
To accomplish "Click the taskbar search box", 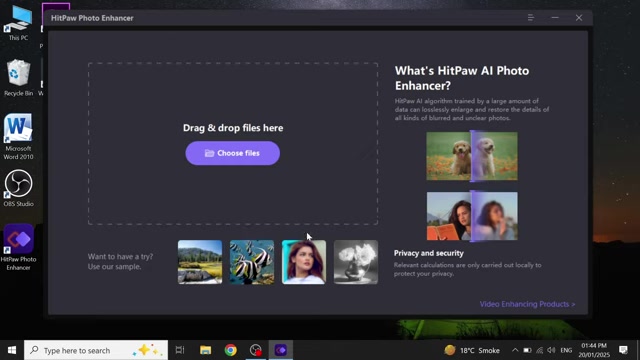I will [96, 350].
